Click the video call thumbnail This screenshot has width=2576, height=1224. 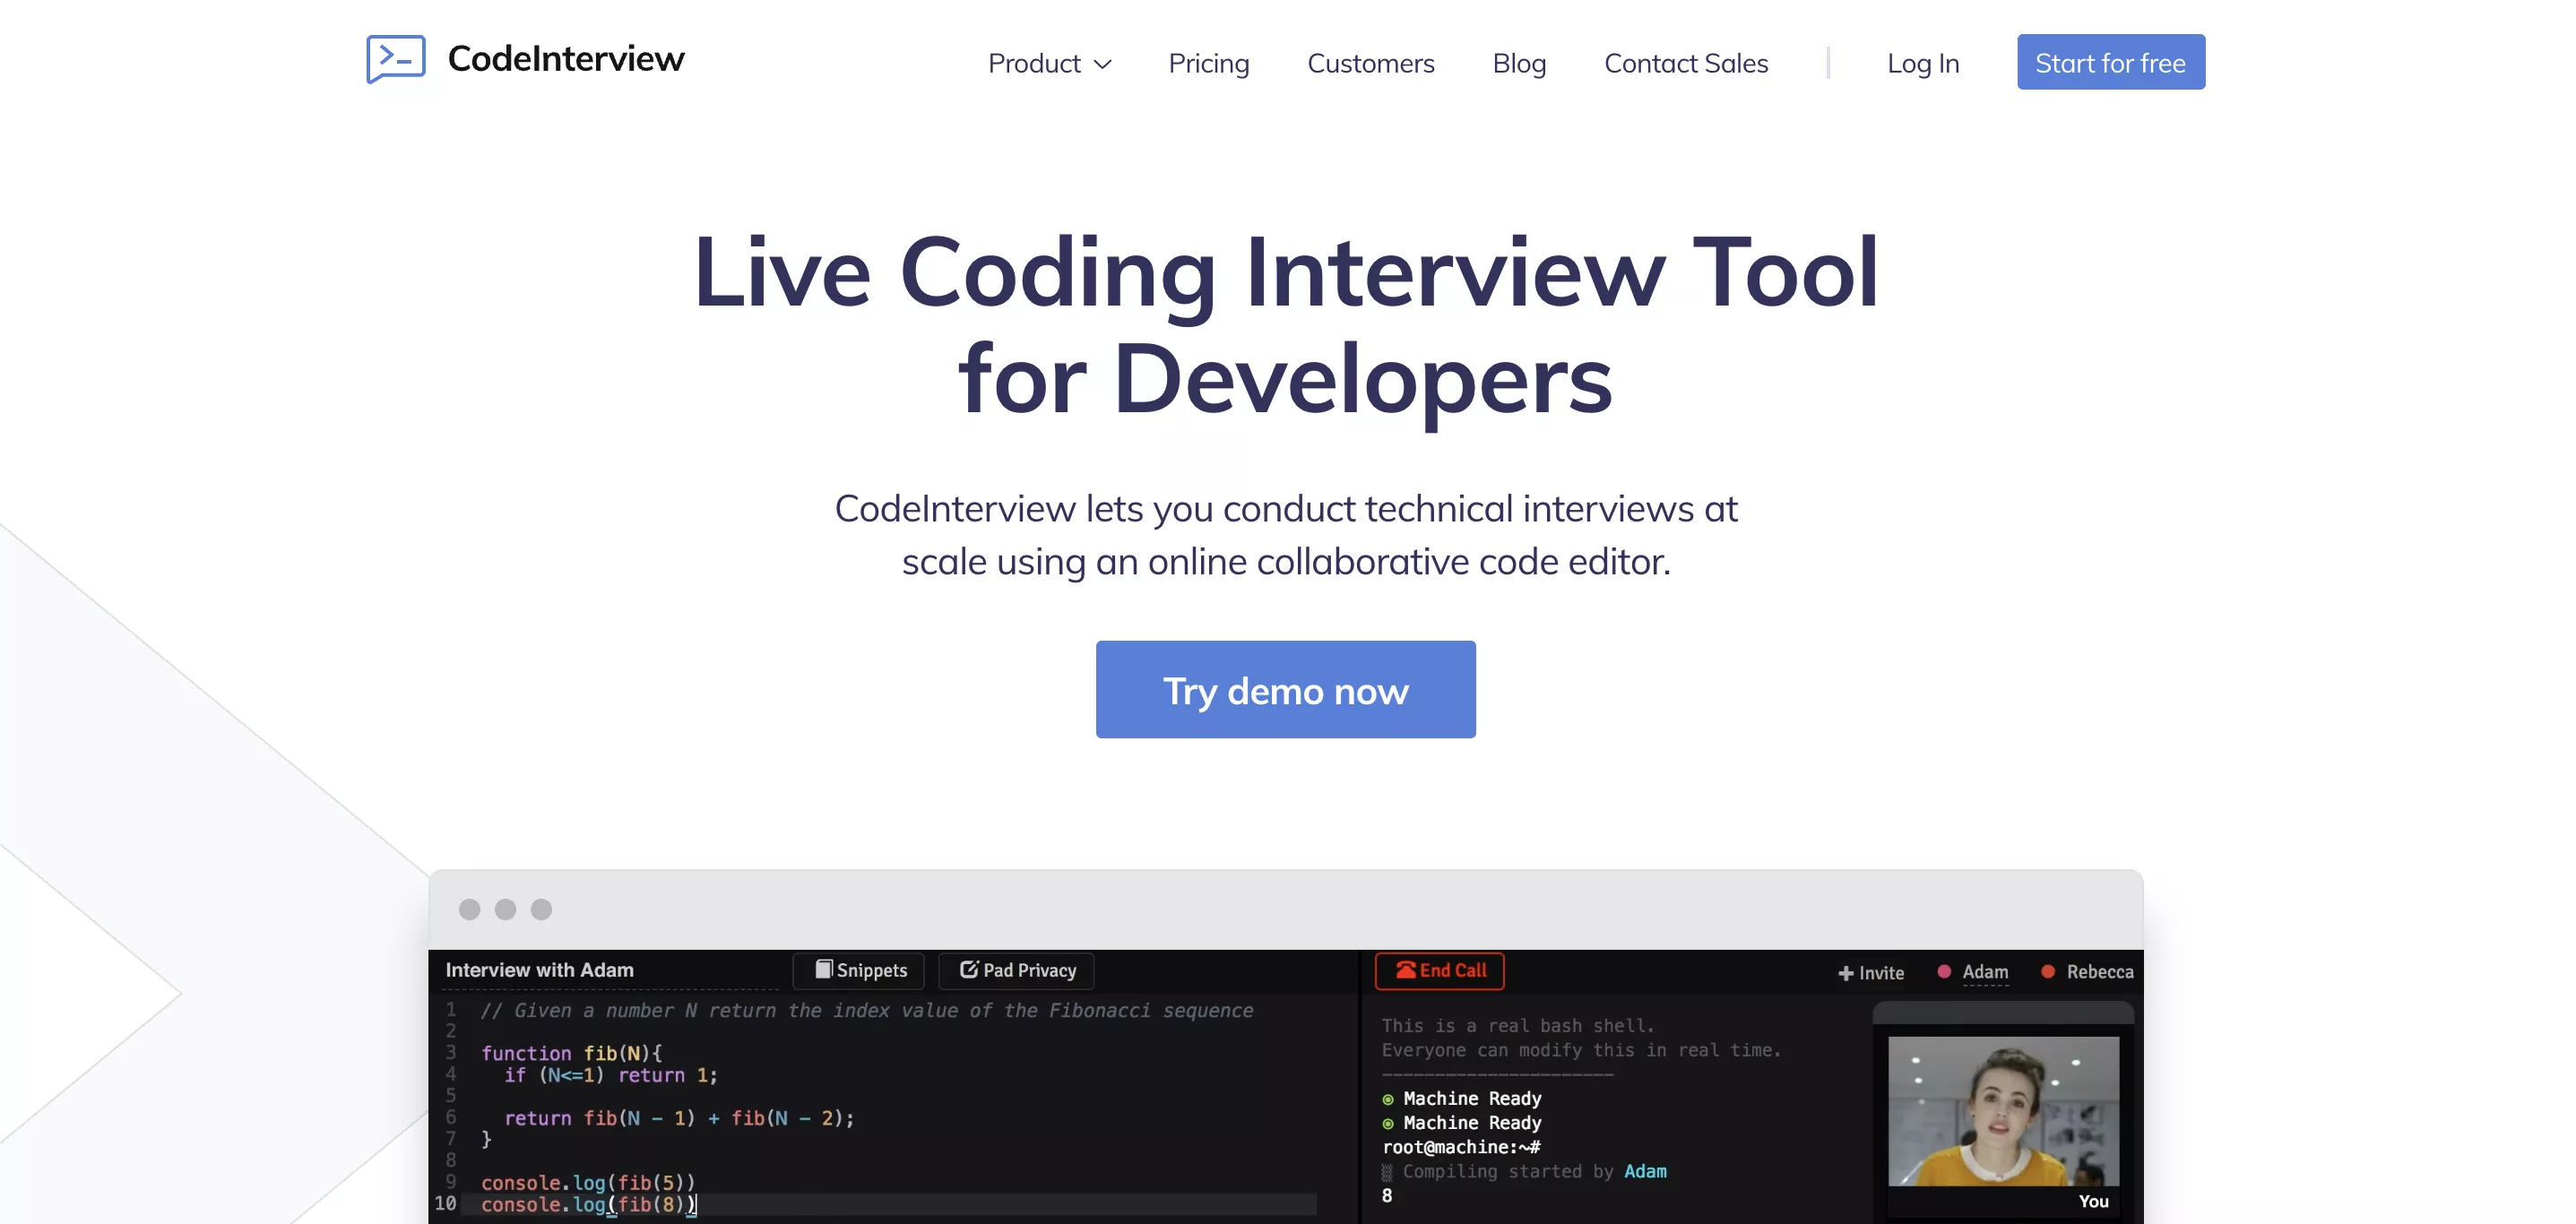coord(2002,1111)
